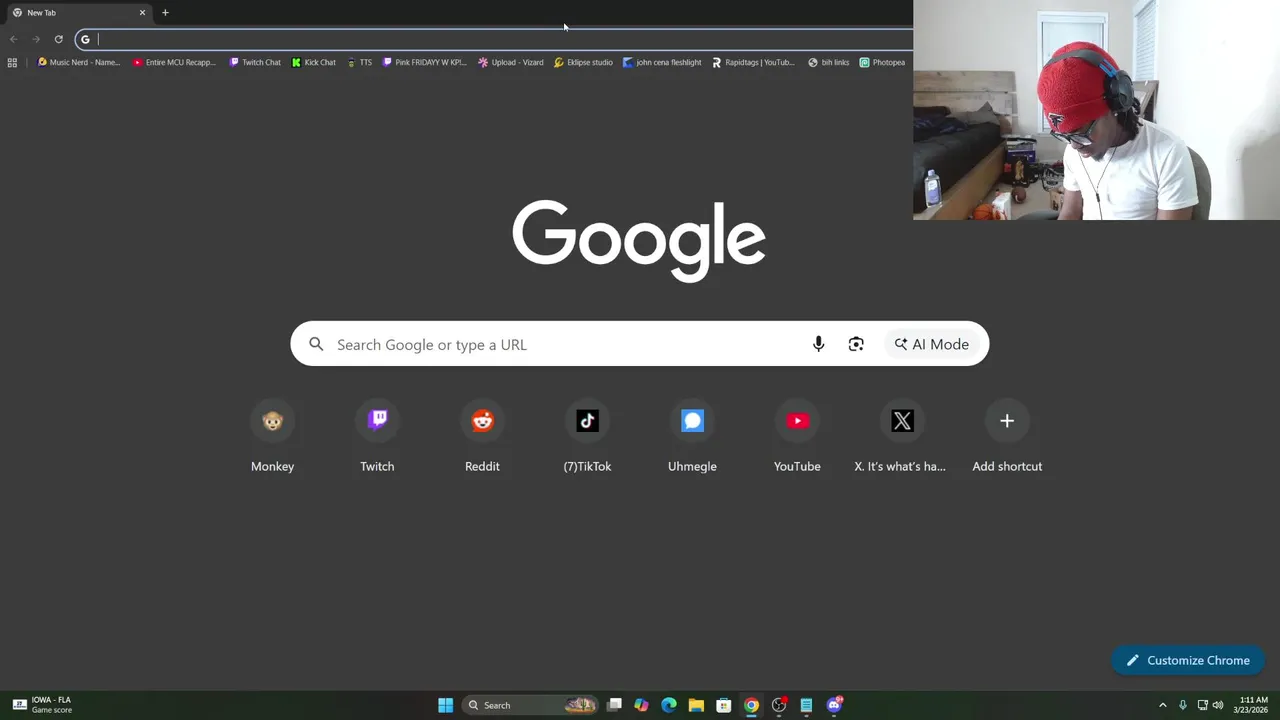1280x720 pixels.
Task: Open Microsoft Edge from the taskbar
Action: click(669, 705)
